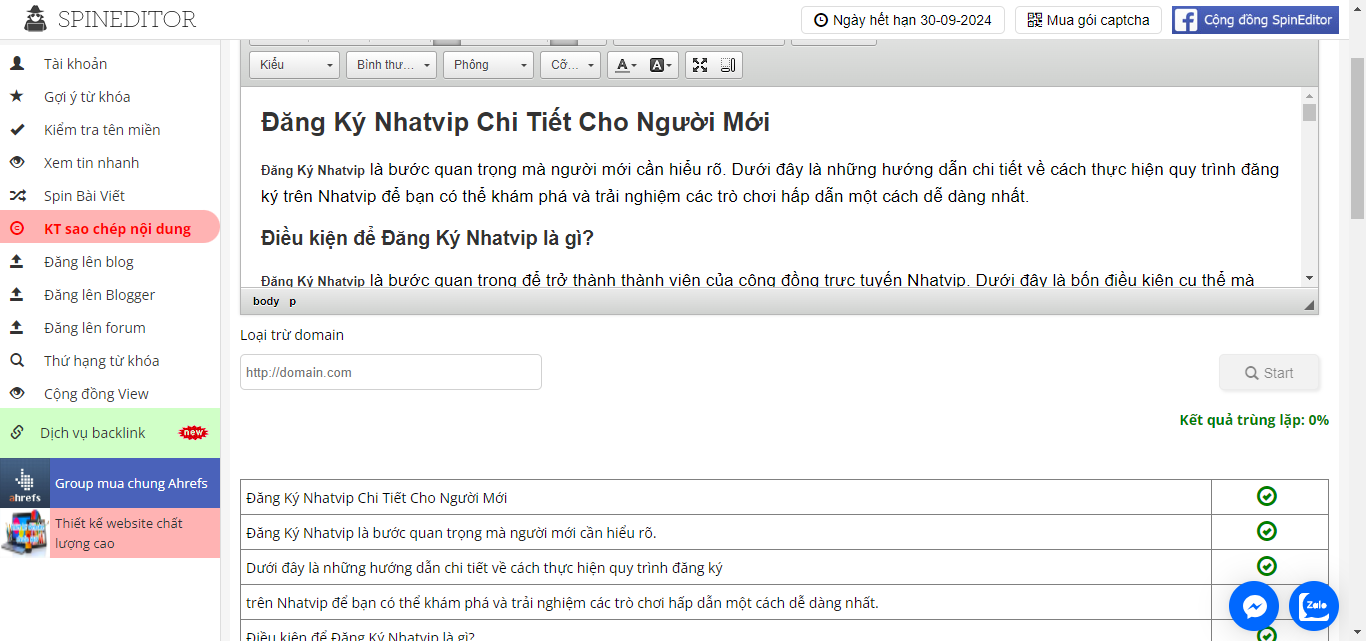
Task: Click upload icon beside Đăng lên Blogger
Action: 17,295
